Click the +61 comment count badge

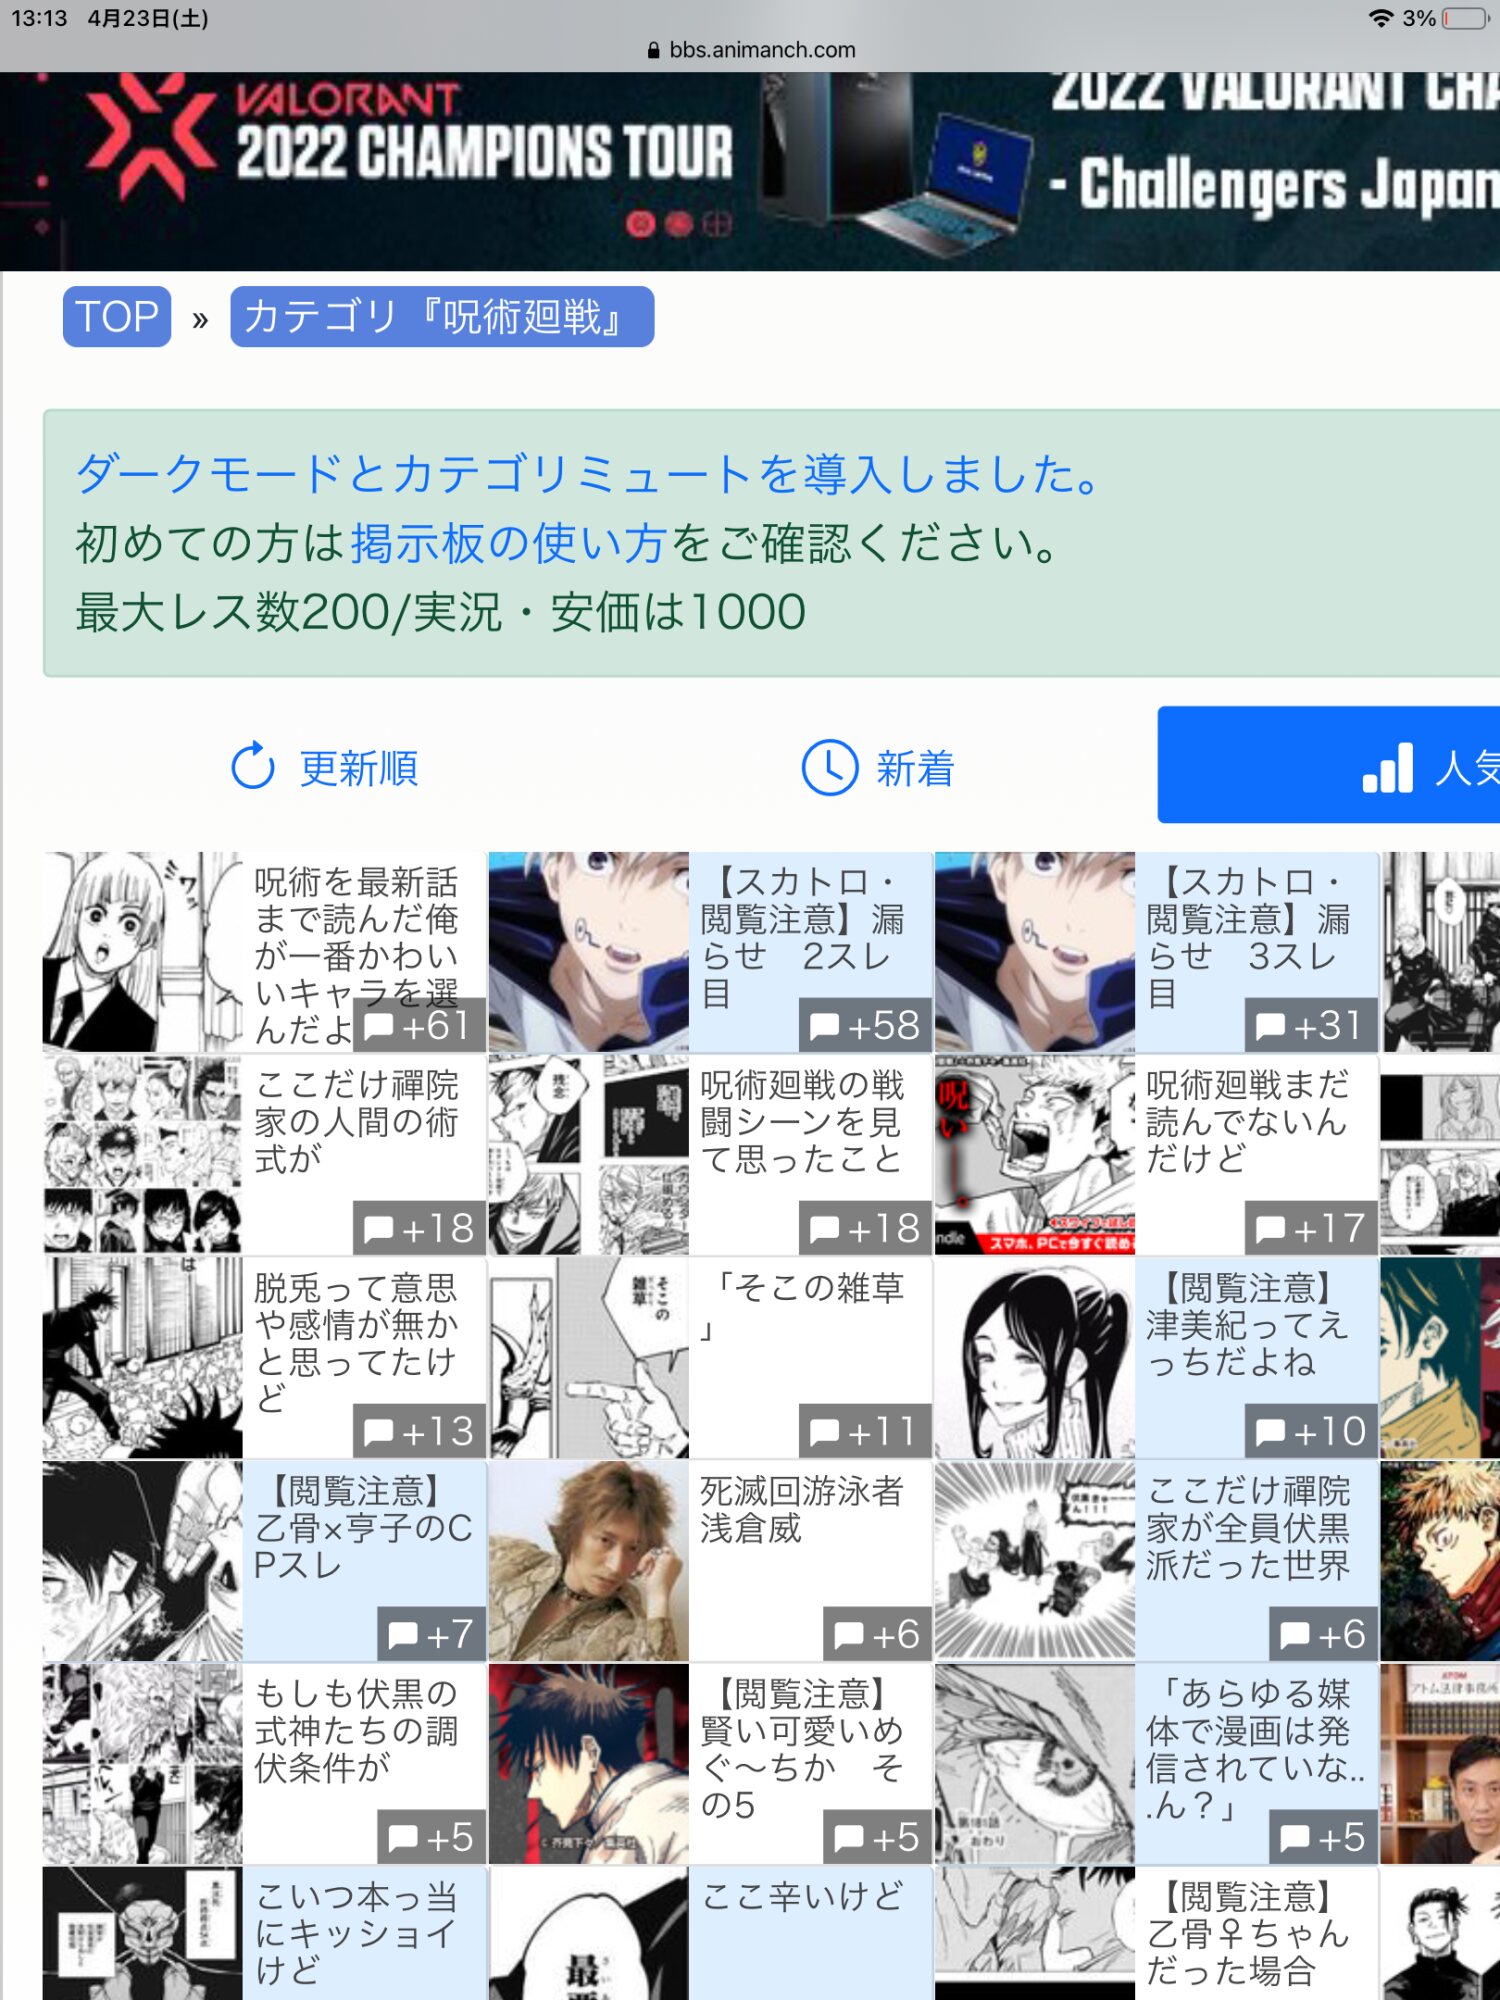tap(418, 1025)
